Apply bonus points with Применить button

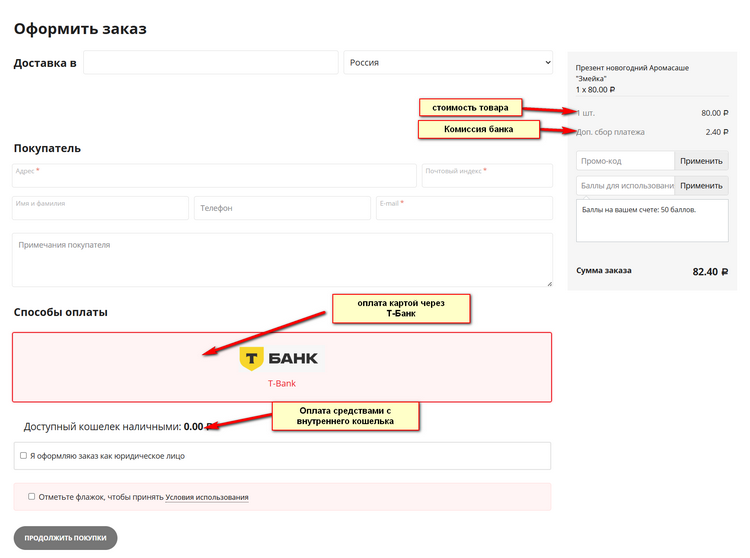click(701, 185)
